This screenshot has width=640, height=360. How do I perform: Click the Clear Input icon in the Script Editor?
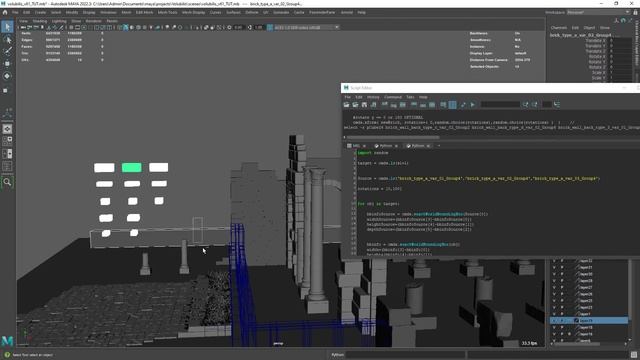tap(394, 105)
